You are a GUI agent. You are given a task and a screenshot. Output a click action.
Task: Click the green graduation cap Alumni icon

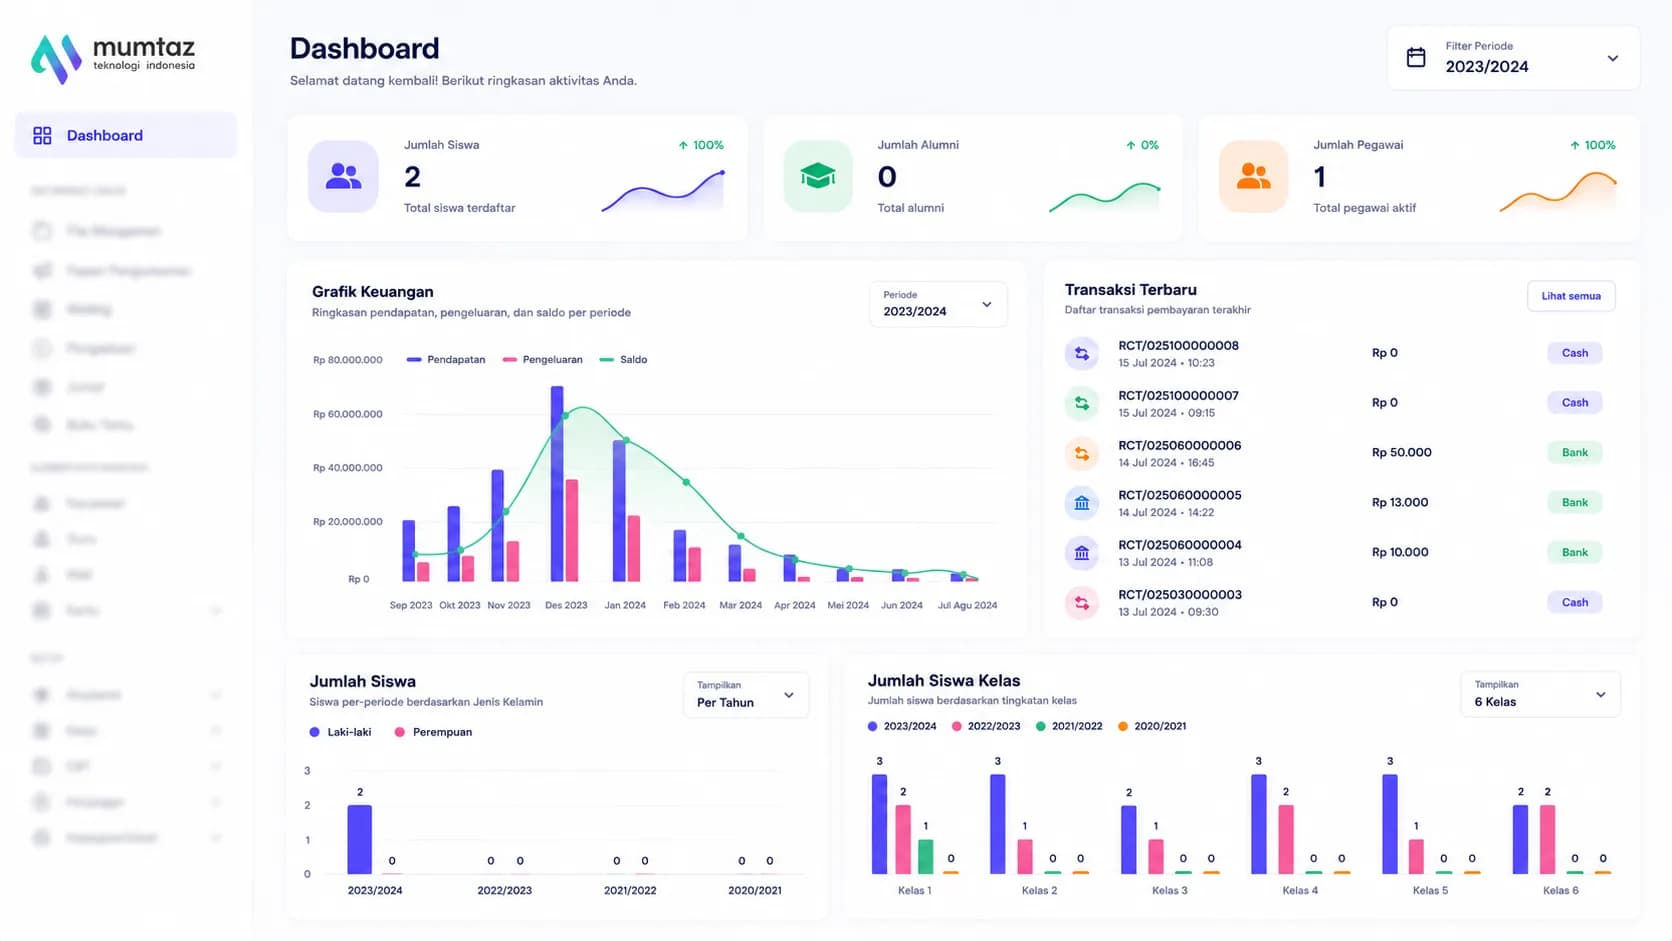coord(818,176)
